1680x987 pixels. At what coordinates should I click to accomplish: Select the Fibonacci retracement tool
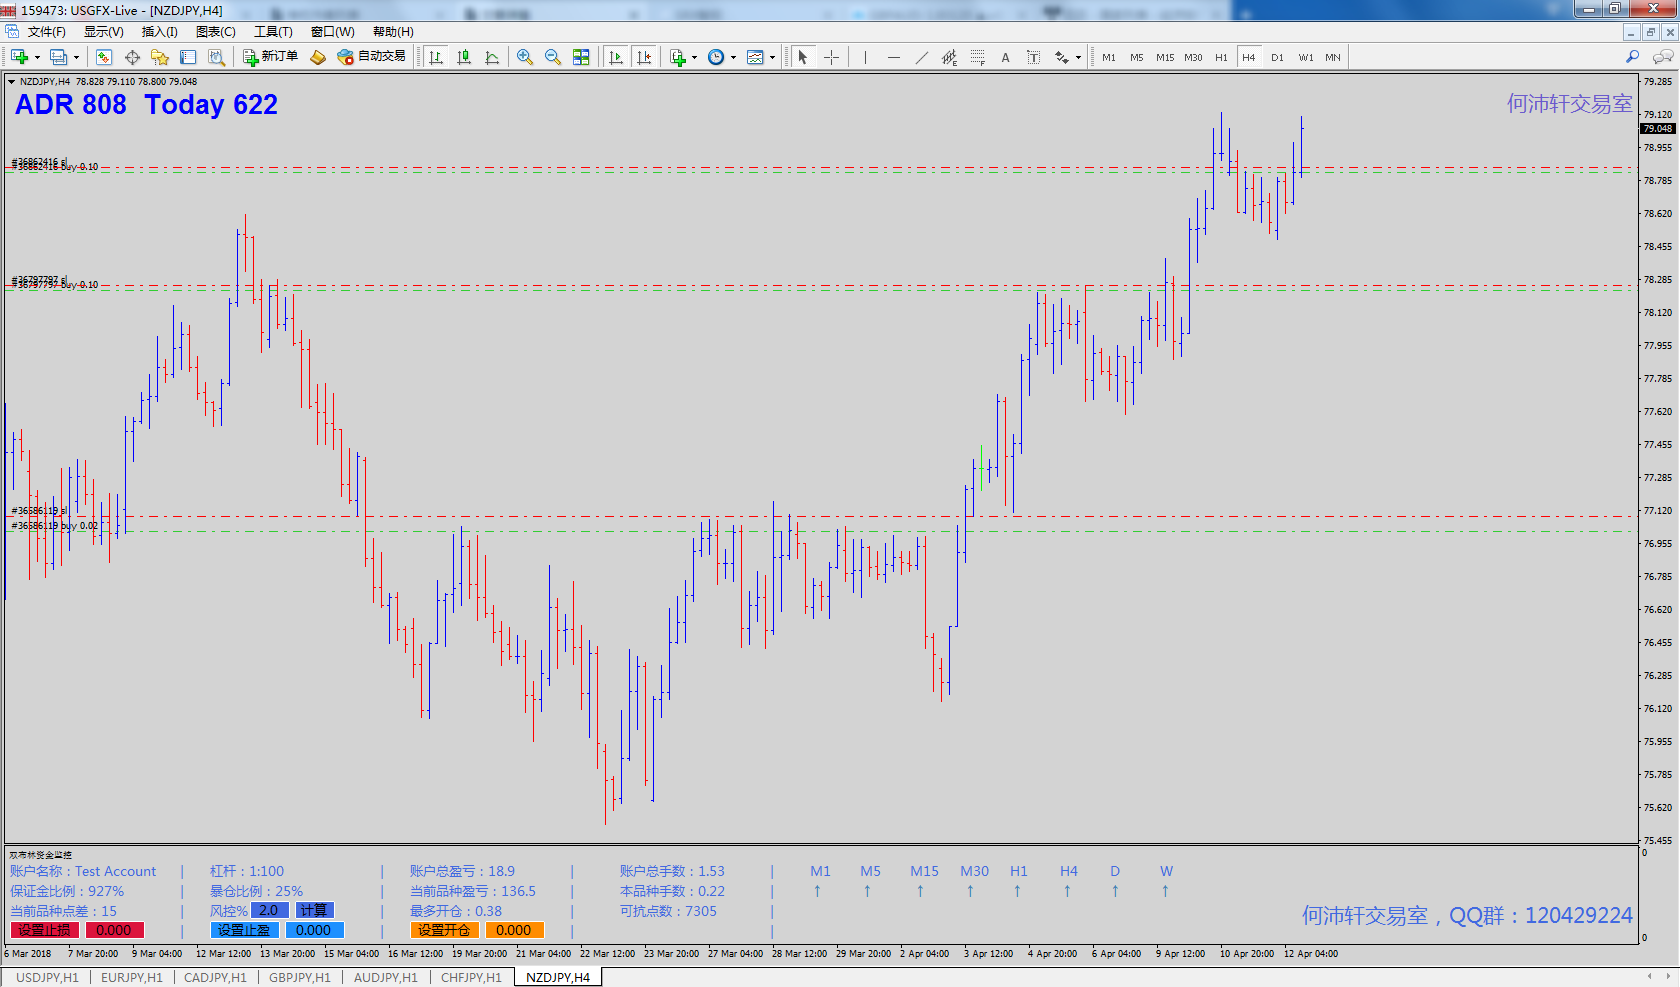[x=978, y=57]
